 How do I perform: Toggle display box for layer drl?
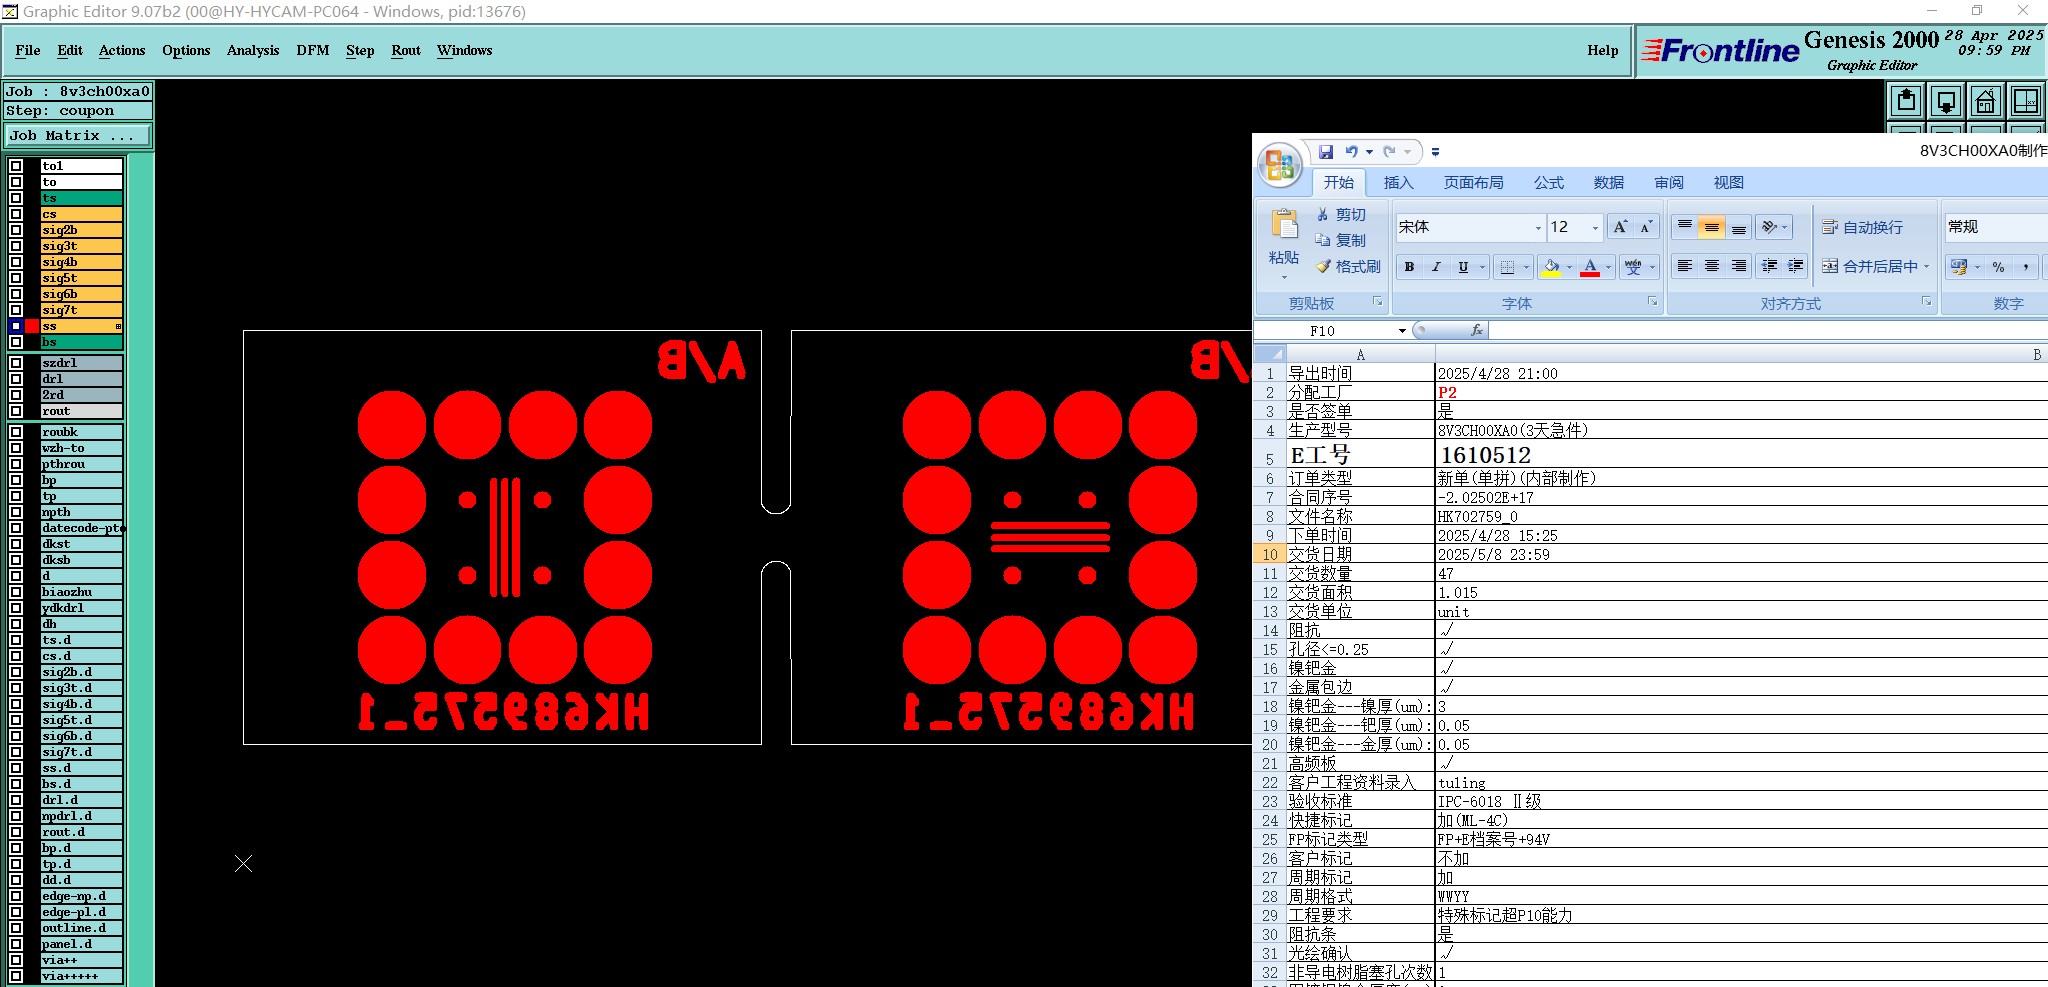[16, 379]
